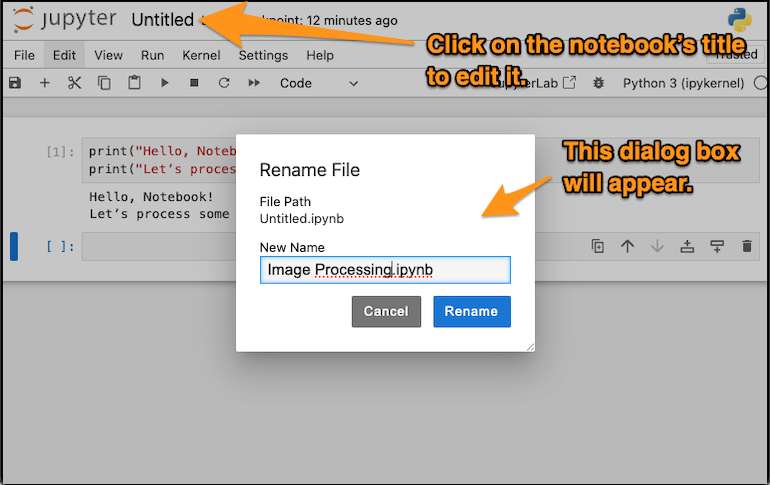Cut the selected cell with scissors icon
Viewport: 770px width, 485px height.
[75, 82]
